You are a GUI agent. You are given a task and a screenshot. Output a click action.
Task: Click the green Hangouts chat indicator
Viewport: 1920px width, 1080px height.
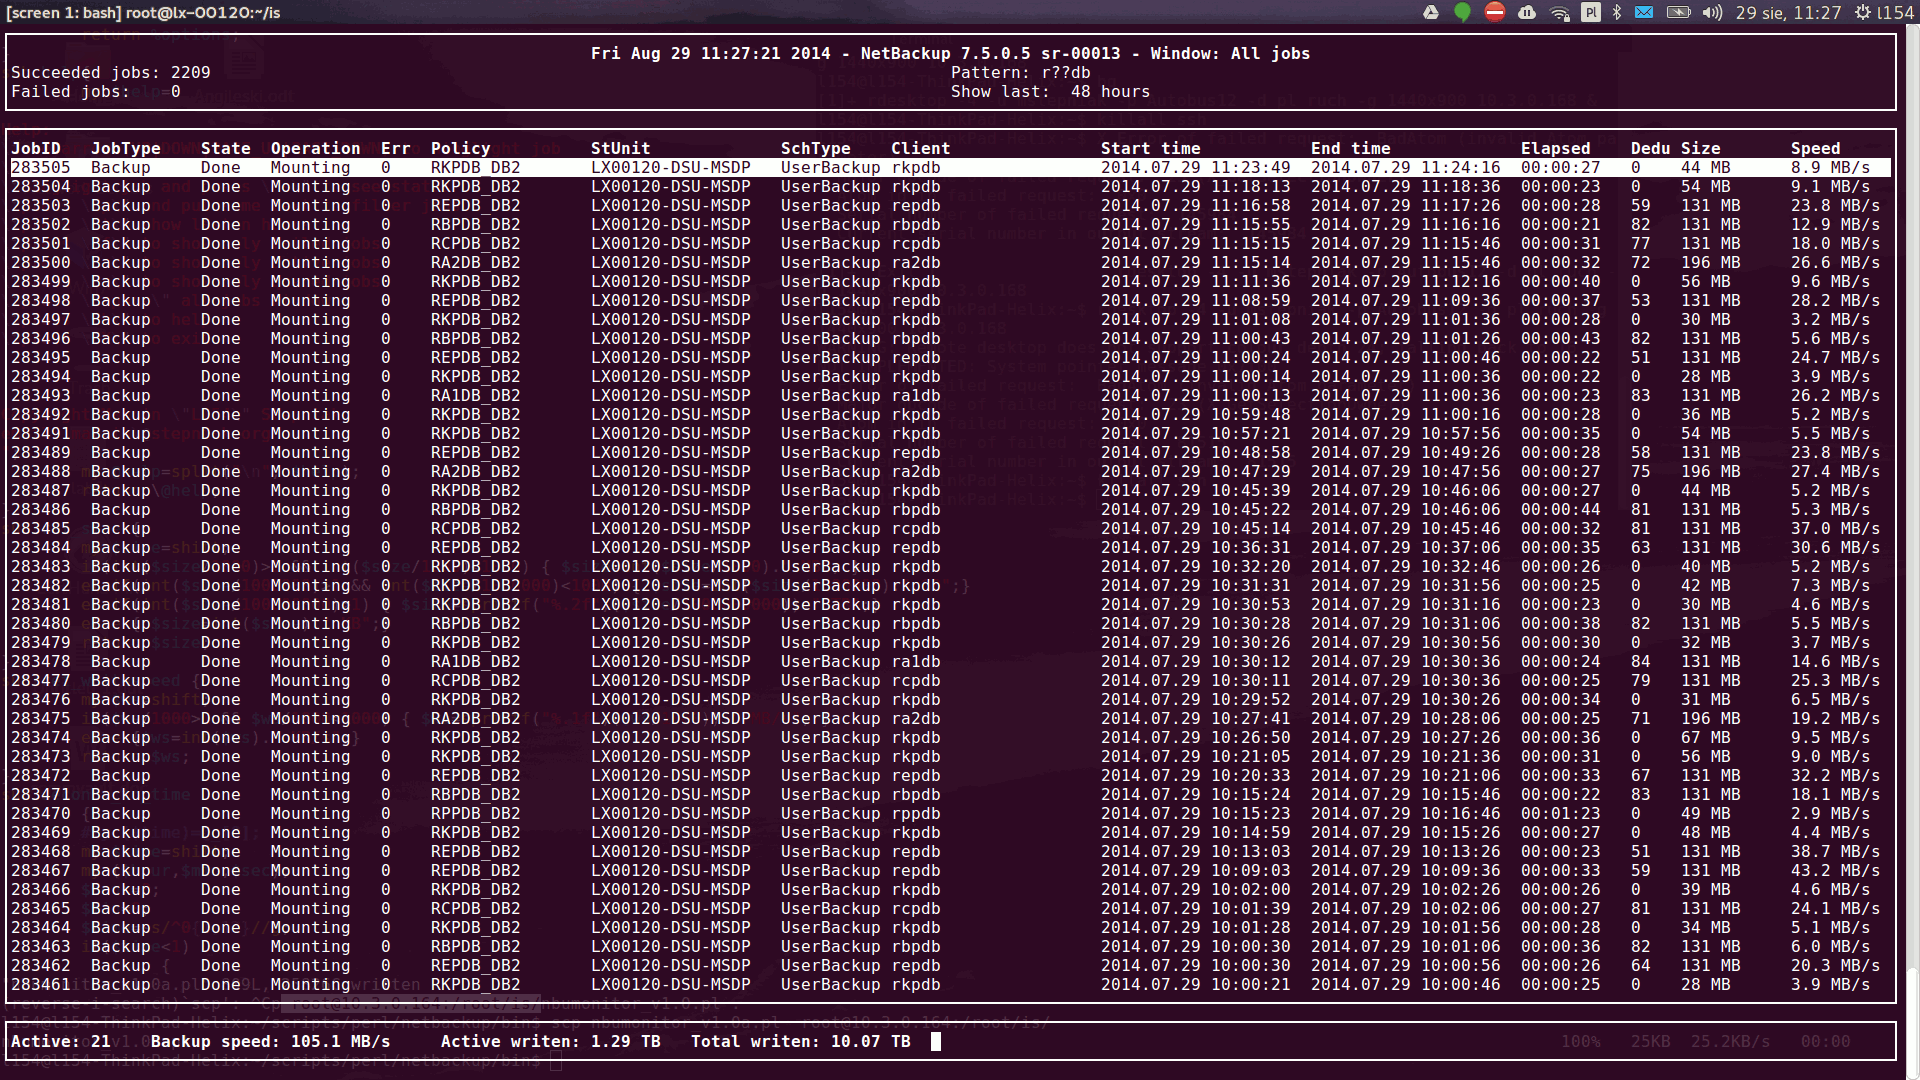1462,12
